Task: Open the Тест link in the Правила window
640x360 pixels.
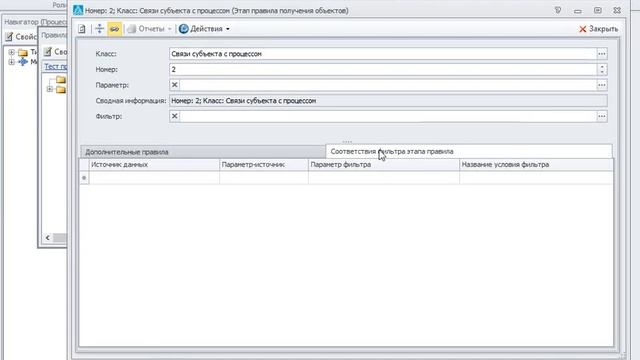Action: [x=56, y=67]
